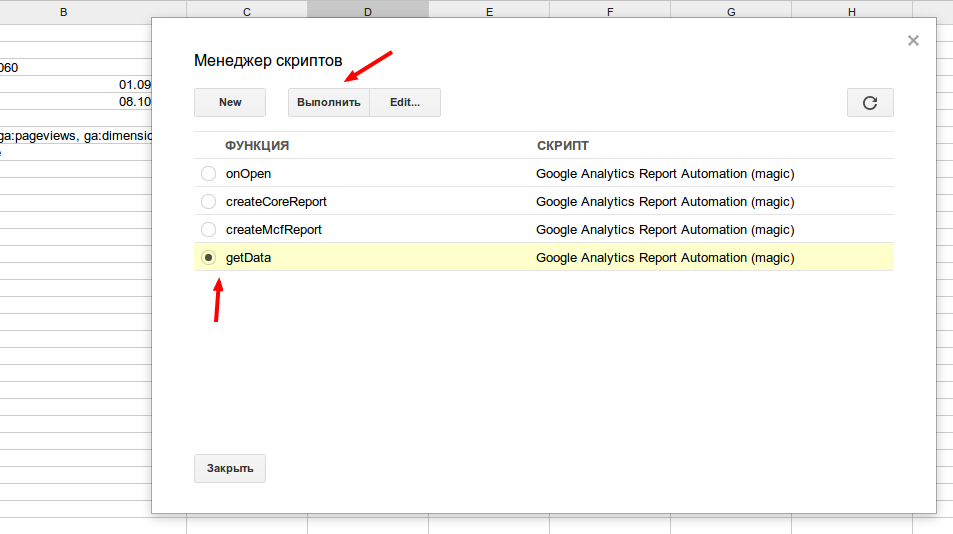The width and height of the screenshot is (953, 534).
Task: Click the refresh icon in script manager
Action: tap(870, 102)
